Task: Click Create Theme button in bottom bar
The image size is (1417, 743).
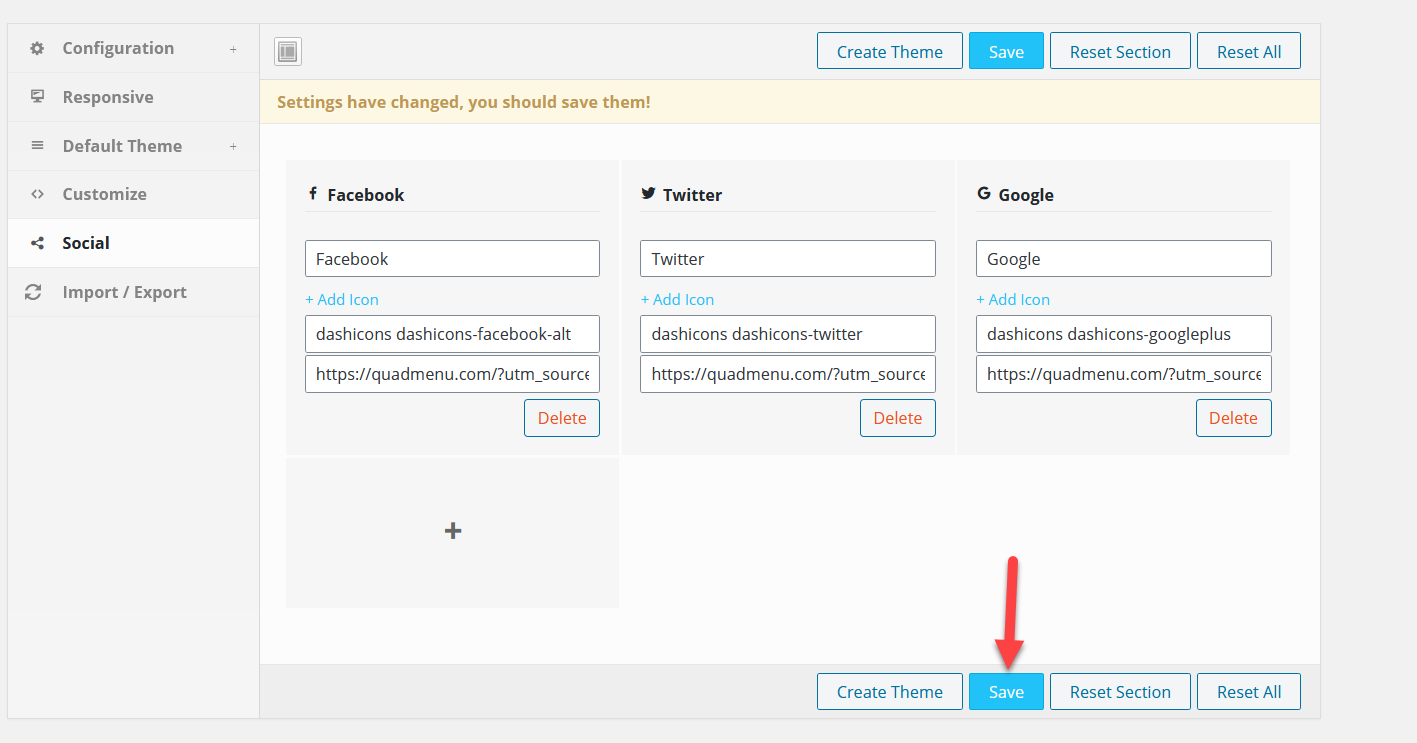Action: click(890, 691)
